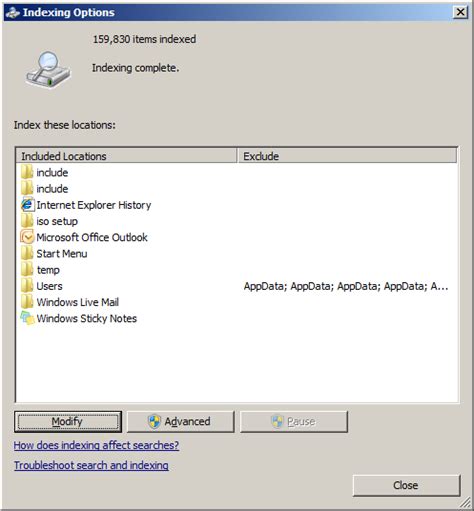Click the temp folder icon
Screen dimensions: 474x511
pyautogui.click(x=27, y=269)
